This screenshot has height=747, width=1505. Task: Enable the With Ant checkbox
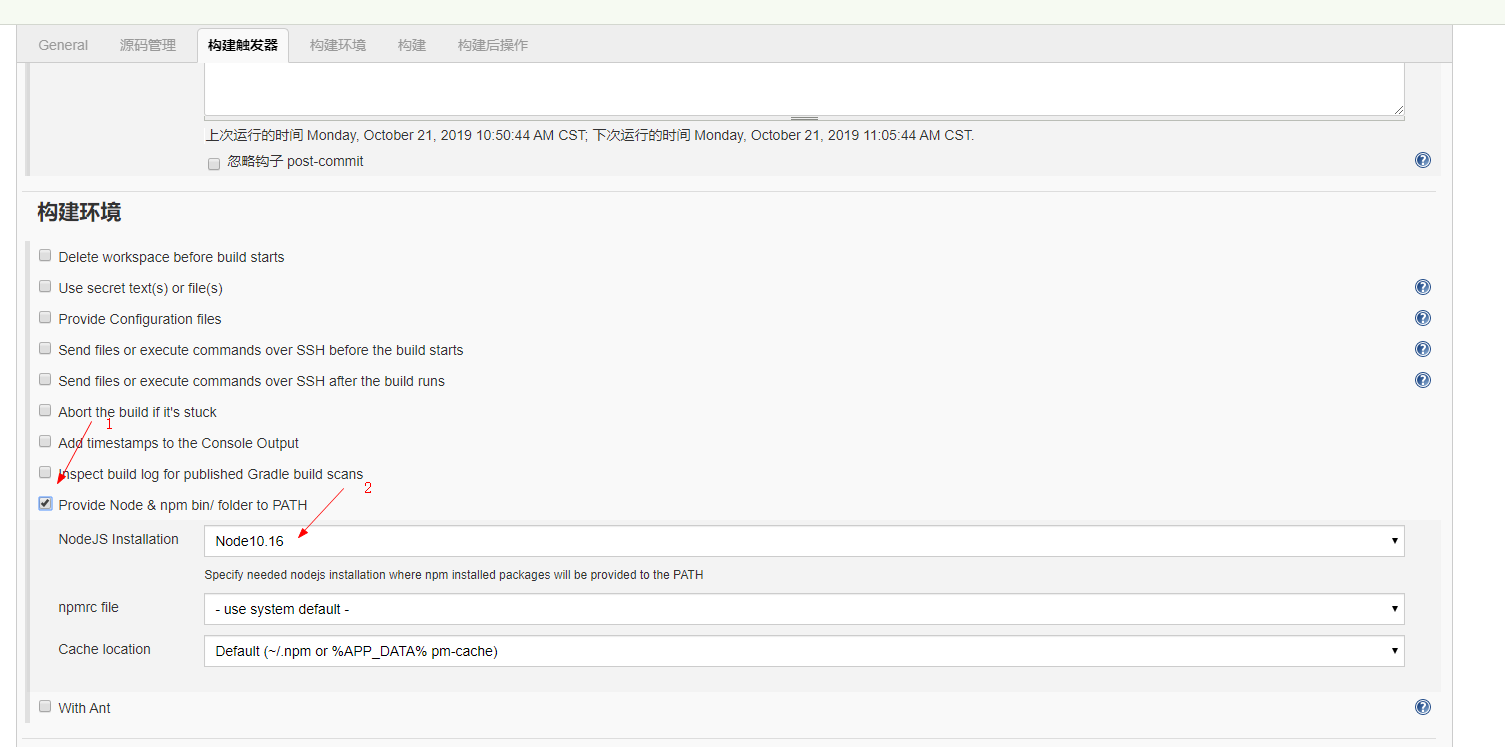pyautogui.click(x=45, y=707)
